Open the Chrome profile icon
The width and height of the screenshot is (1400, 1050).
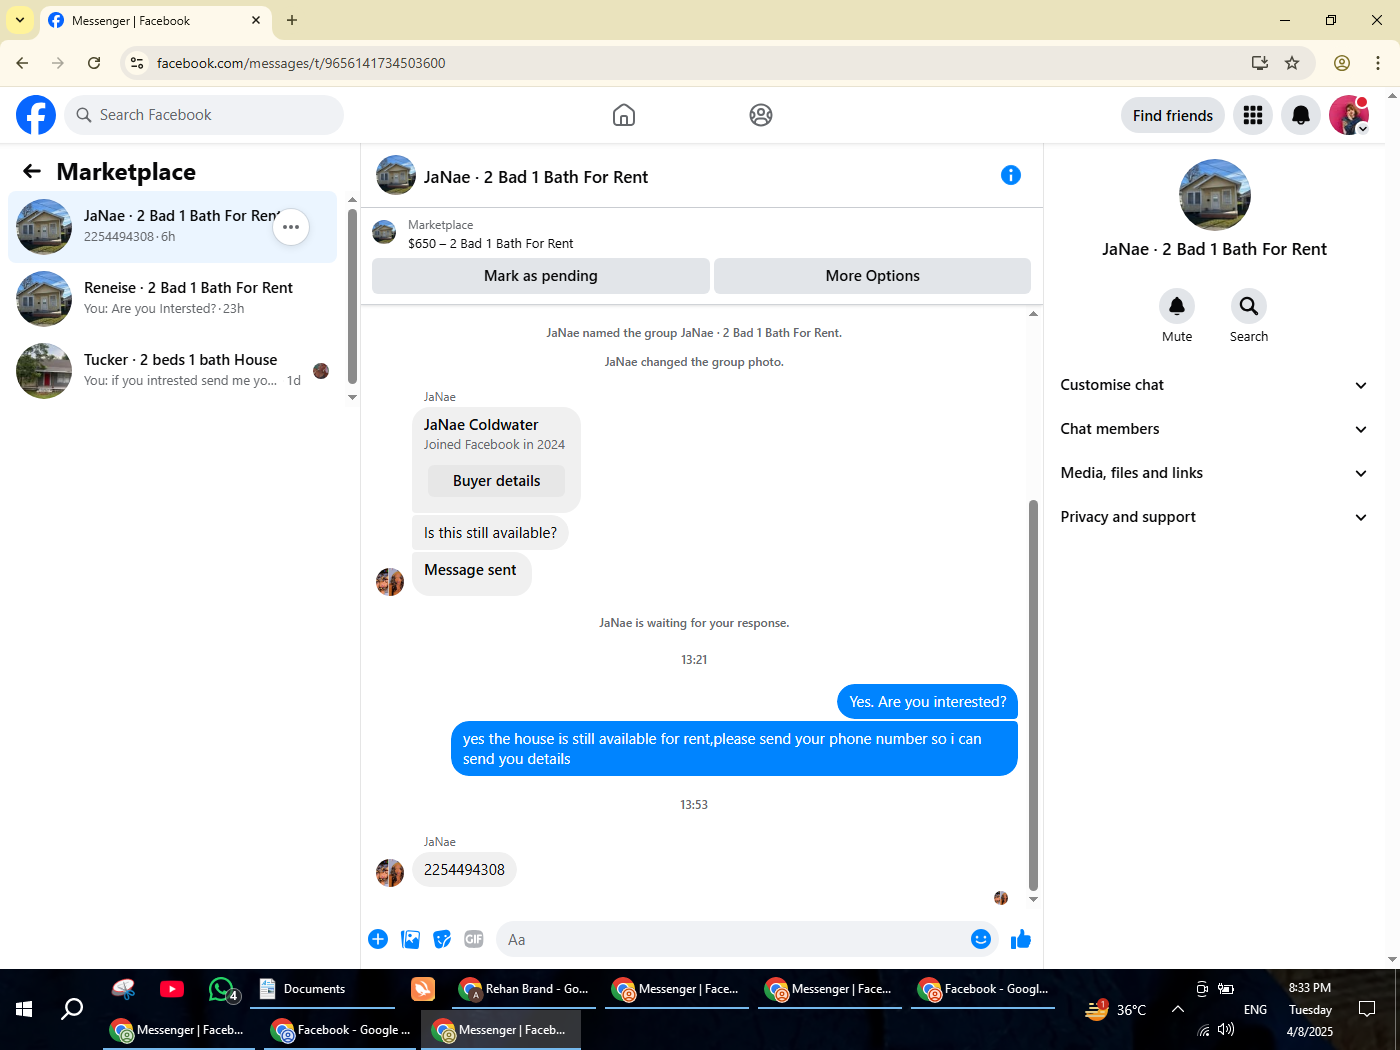tap(1342, 63)
